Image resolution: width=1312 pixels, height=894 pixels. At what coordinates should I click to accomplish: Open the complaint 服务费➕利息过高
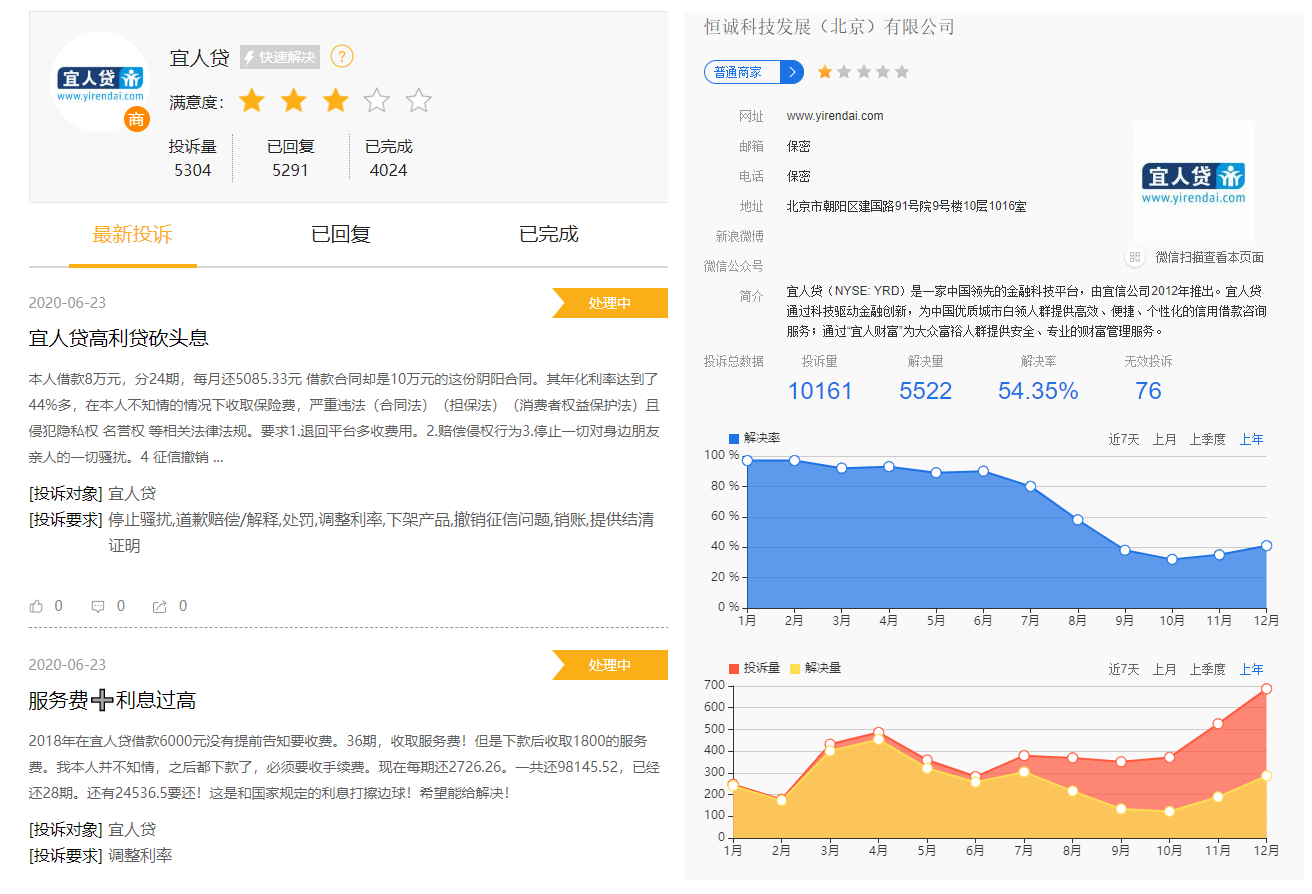pos(112,700)
